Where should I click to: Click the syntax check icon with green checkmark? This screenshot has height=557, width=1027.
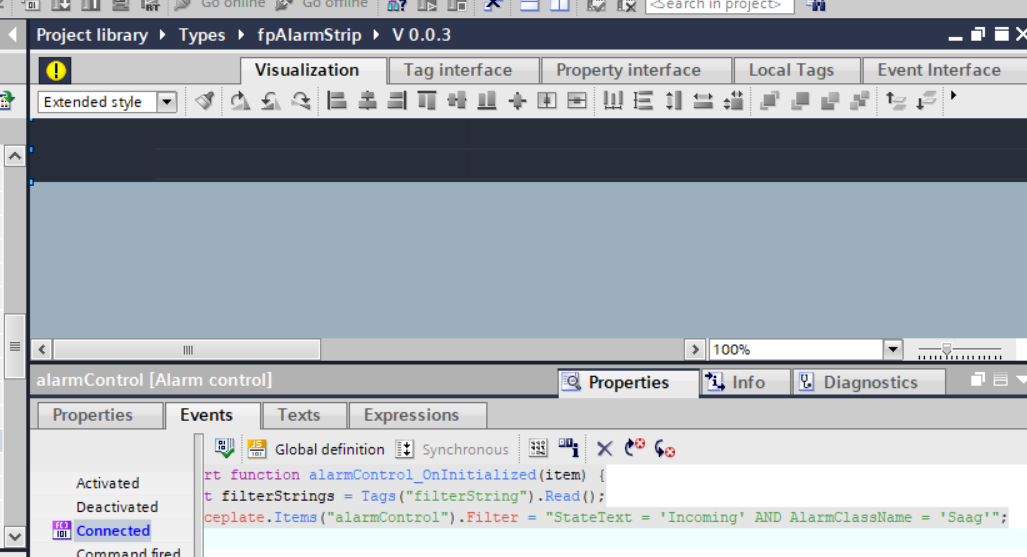point(224,449)
